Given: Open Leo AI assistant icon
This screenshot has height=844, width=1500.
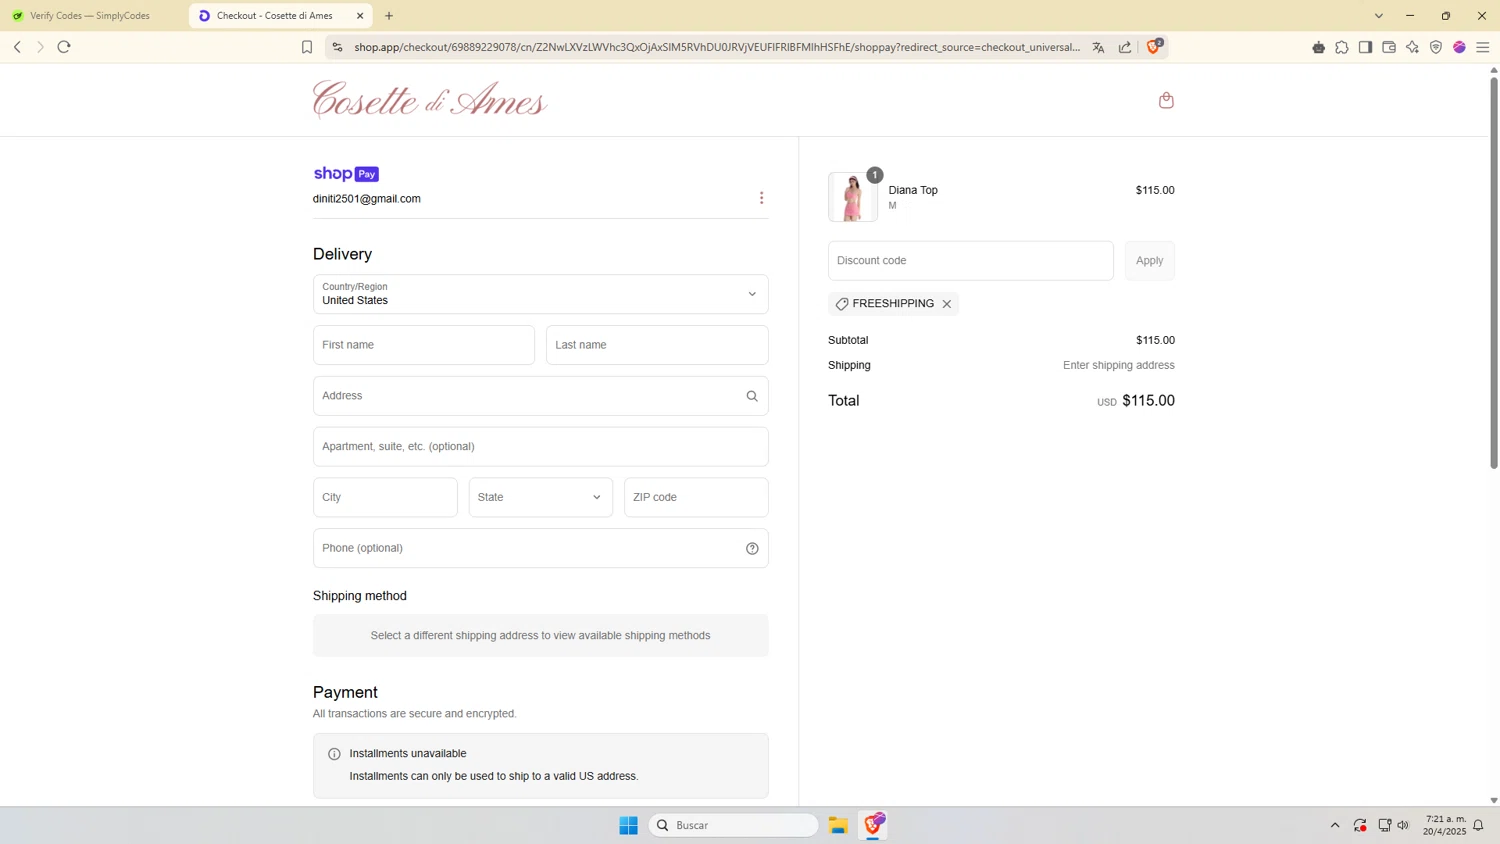Looking at the screenshot, I should point(1412,47).
